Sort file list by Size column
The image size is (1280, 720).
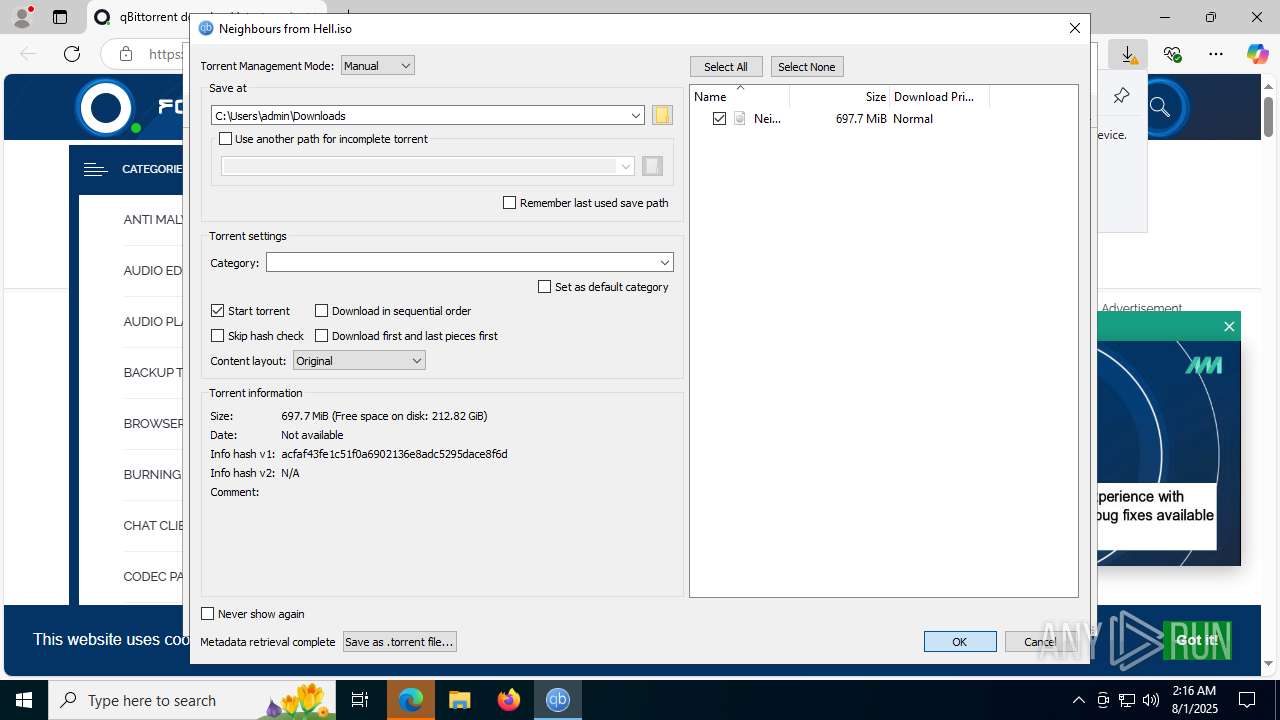pyautogui.click(x=840, y=96)
